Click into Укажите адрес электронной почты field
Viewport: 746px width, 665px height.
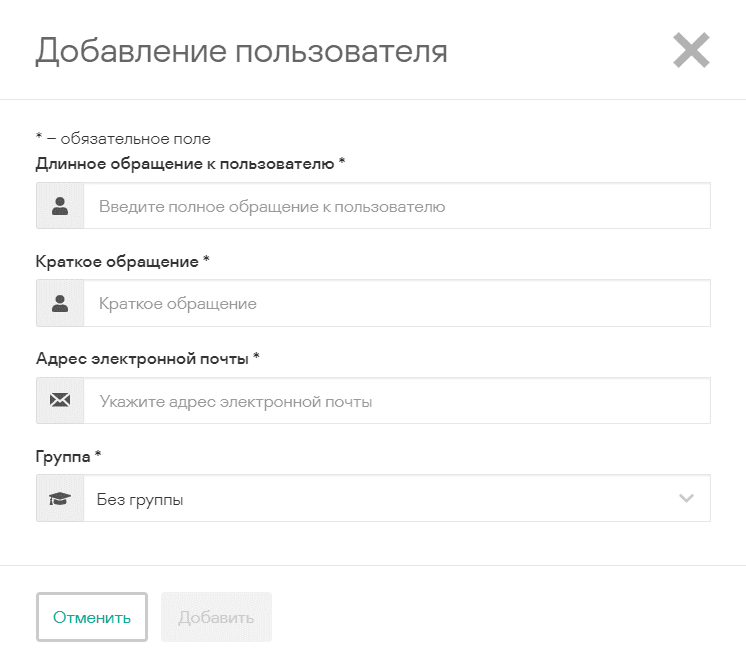pyautogui.click(x=396, y=401)
